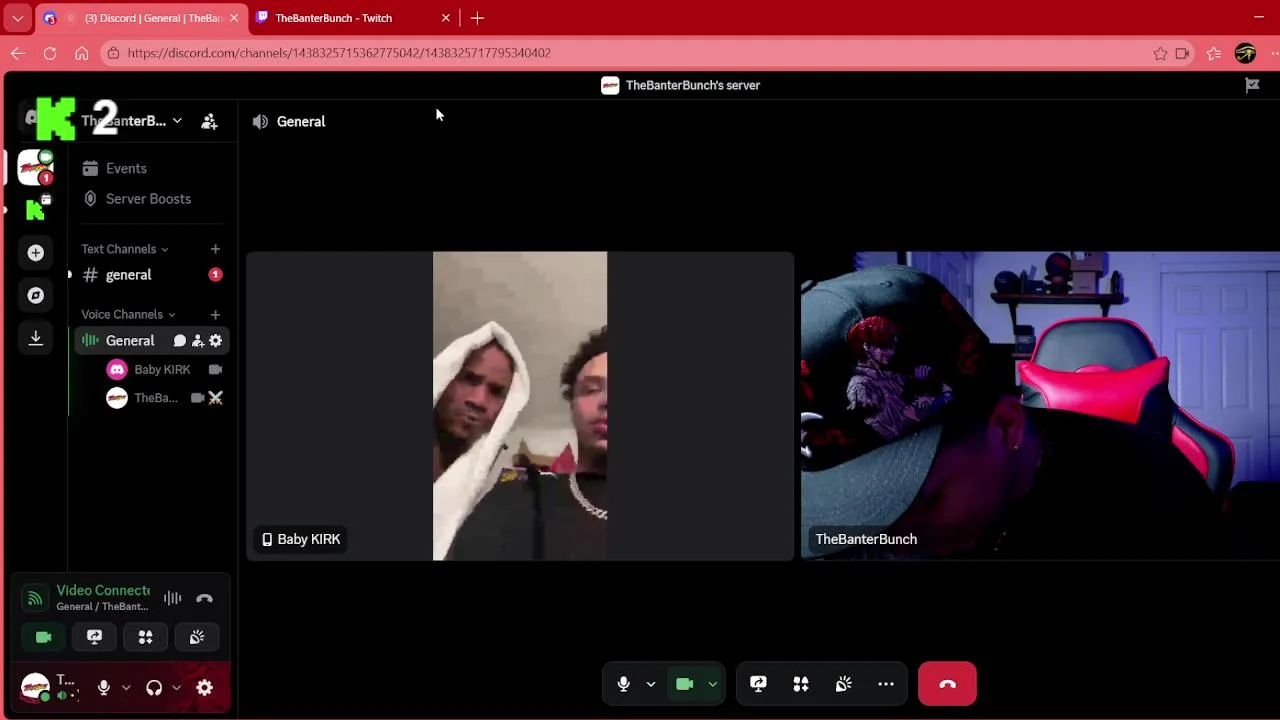Open User Settings gear
Viewport: 1280px width, 720px height.
point(204,688)
